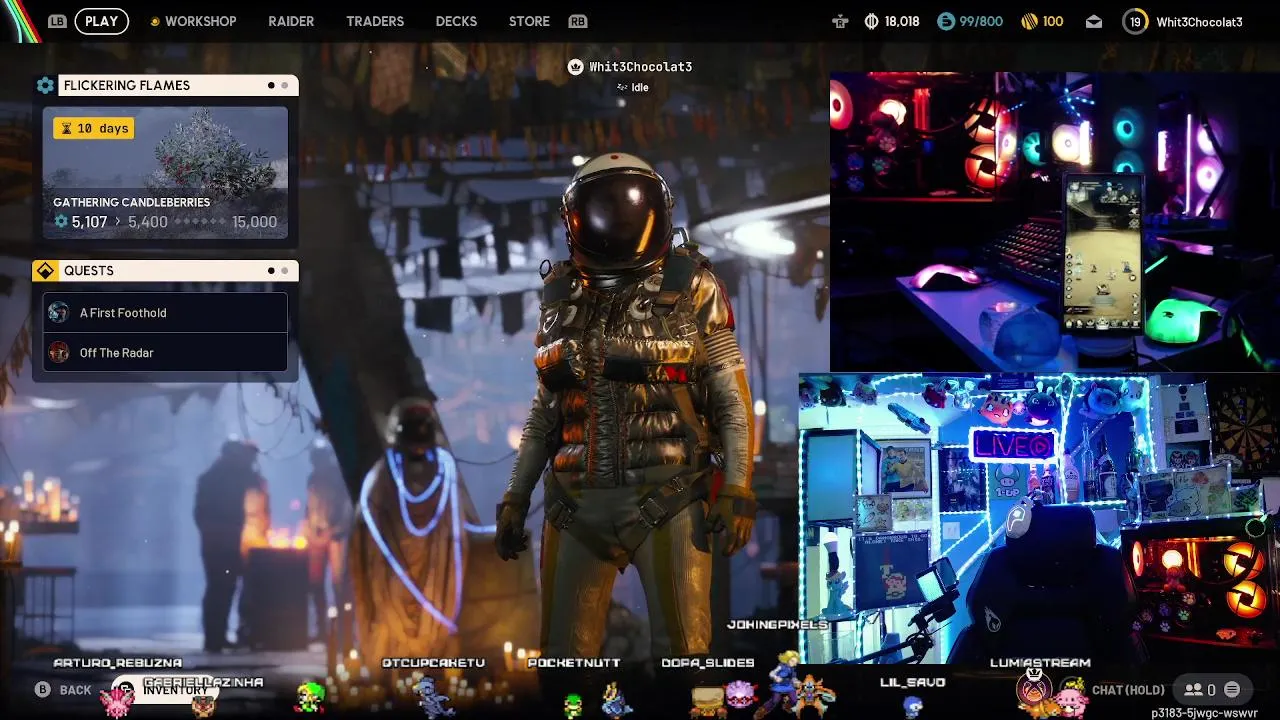Open the DECKS tab
The height and width of the screenshot is (720, 1280).
click(456, 21)
